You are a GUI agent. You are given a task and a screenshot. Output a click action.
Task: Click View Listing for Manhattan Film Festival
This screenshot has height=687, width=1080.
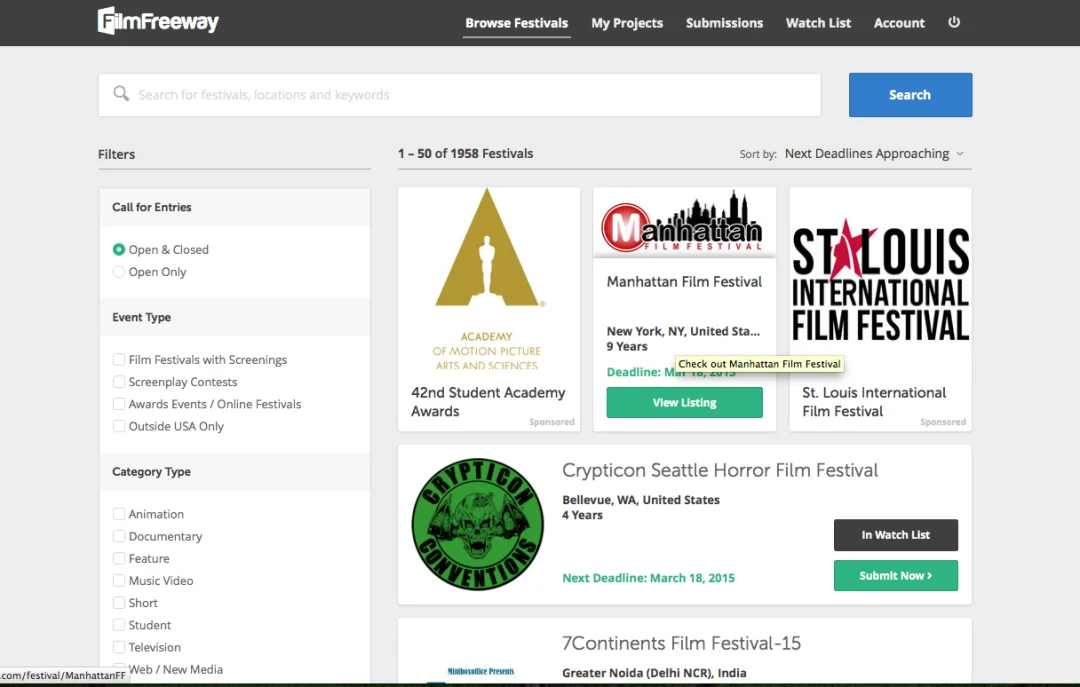tap(684, 402)
